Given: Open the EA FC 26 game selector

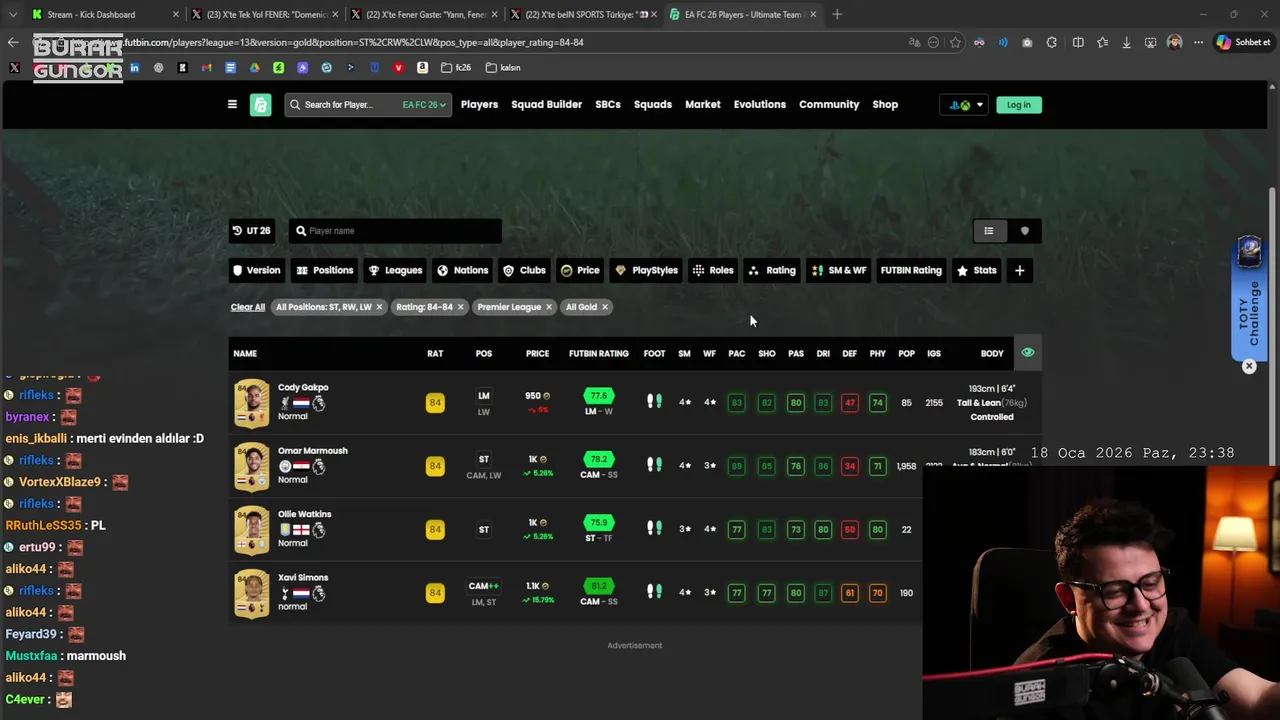Looking at the screenshot, I should tap(424, 104).
